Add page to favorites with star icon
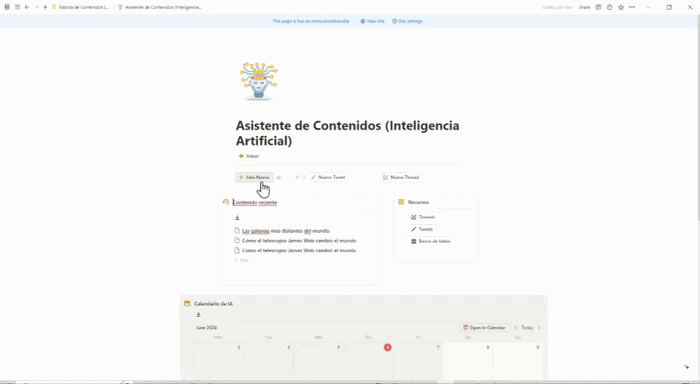 [621, 7]
